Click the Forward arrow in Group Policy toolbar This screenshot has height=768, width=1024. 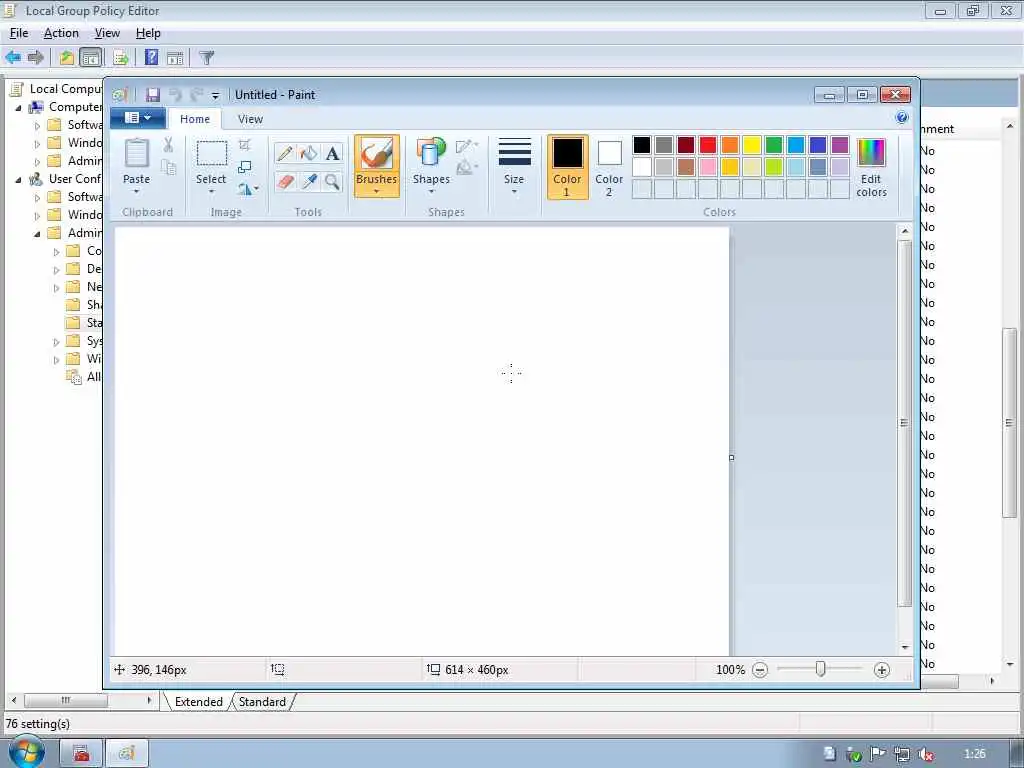coord(35,57)
